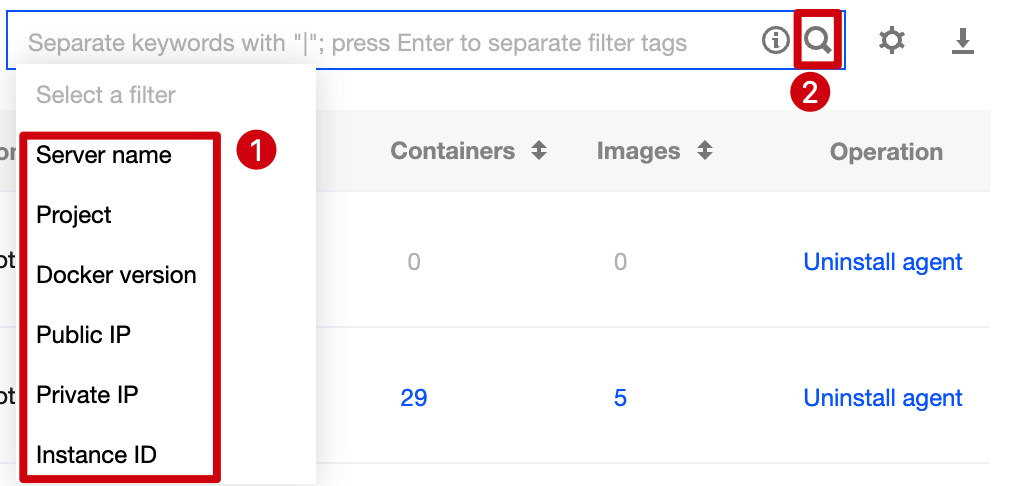Viewport: 1012px width, 486px height.
Task: Click Uninstall agent in second row
Action: coord(883,398)
